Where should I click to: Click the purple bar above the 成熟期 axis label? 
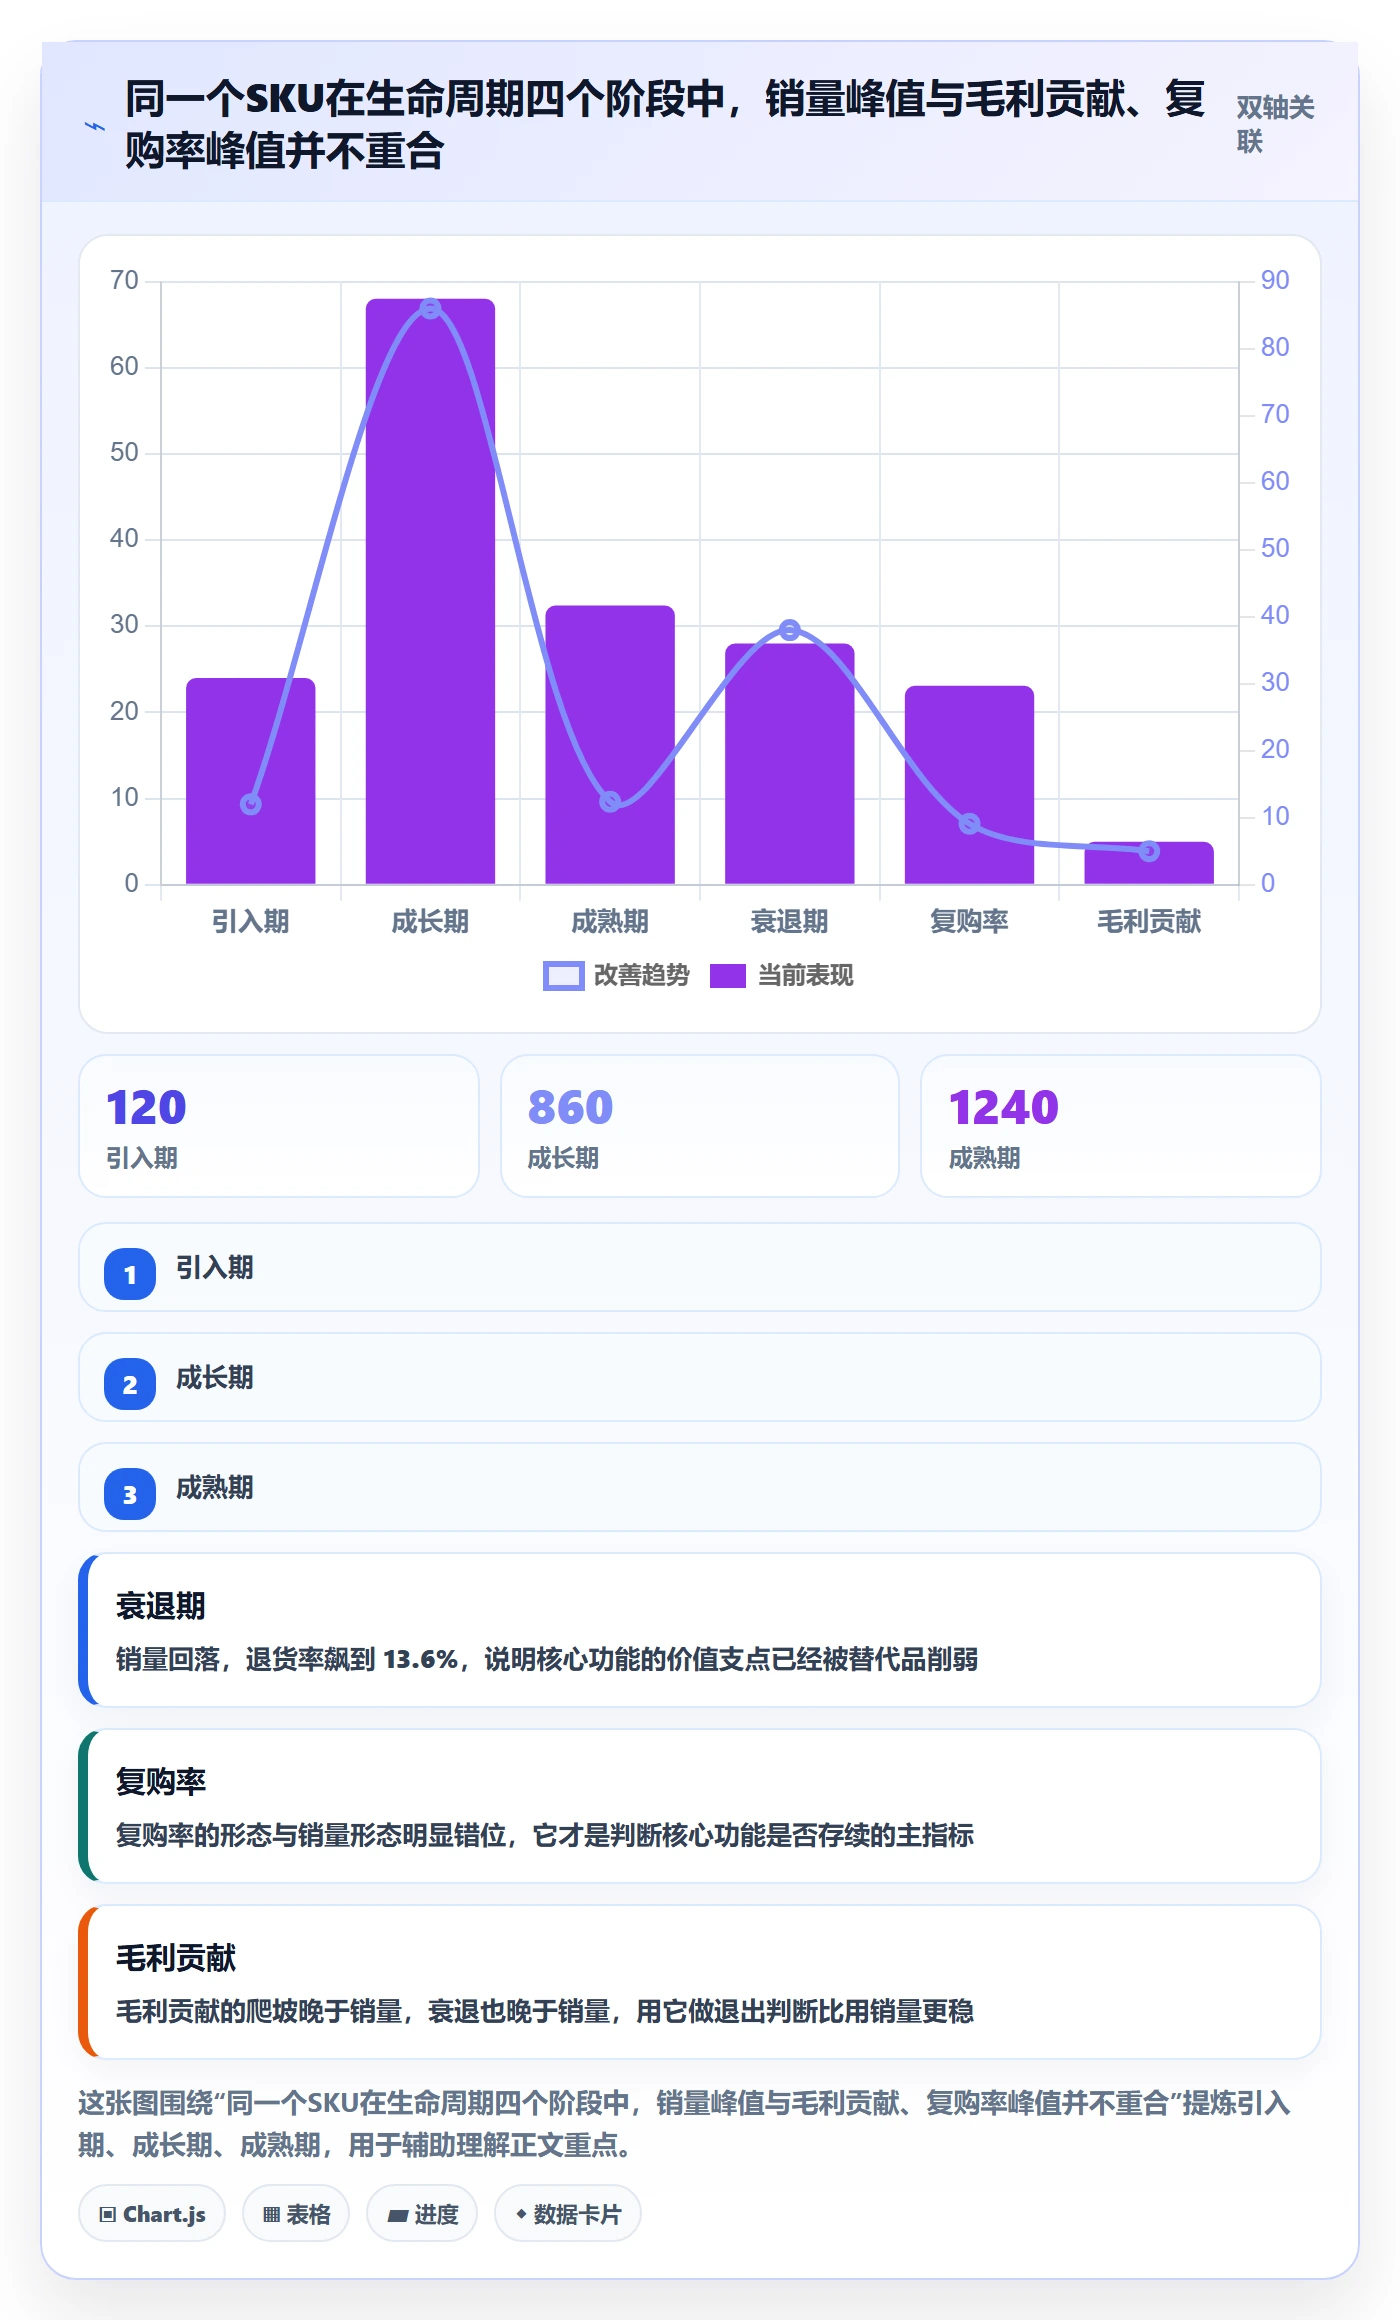click(610, 745)
